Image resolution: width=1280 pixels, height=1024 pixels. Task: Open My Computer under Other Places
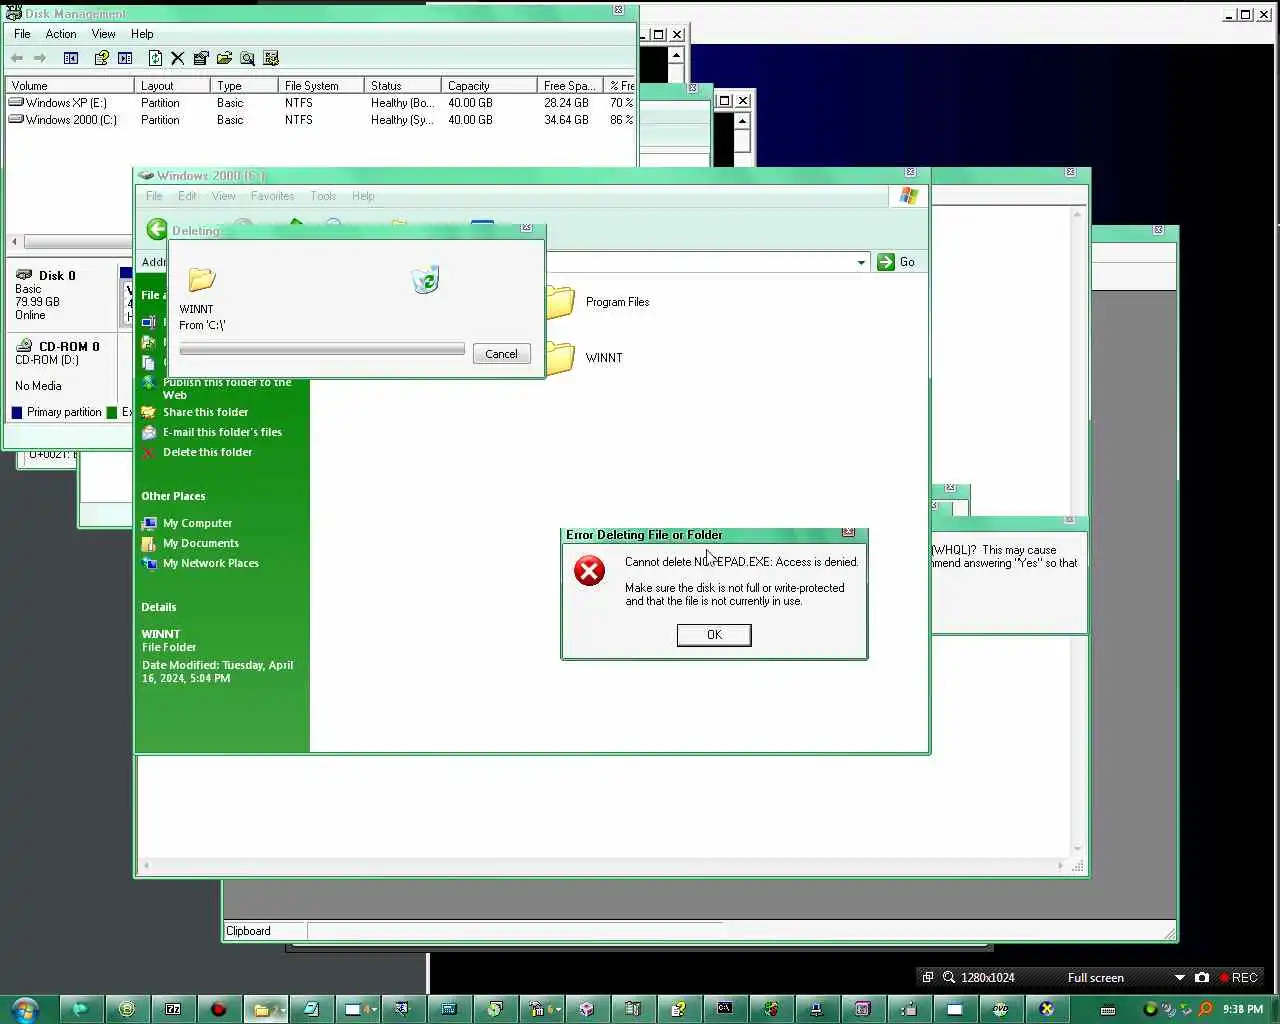pyautogui.click(x=197, y=523)
